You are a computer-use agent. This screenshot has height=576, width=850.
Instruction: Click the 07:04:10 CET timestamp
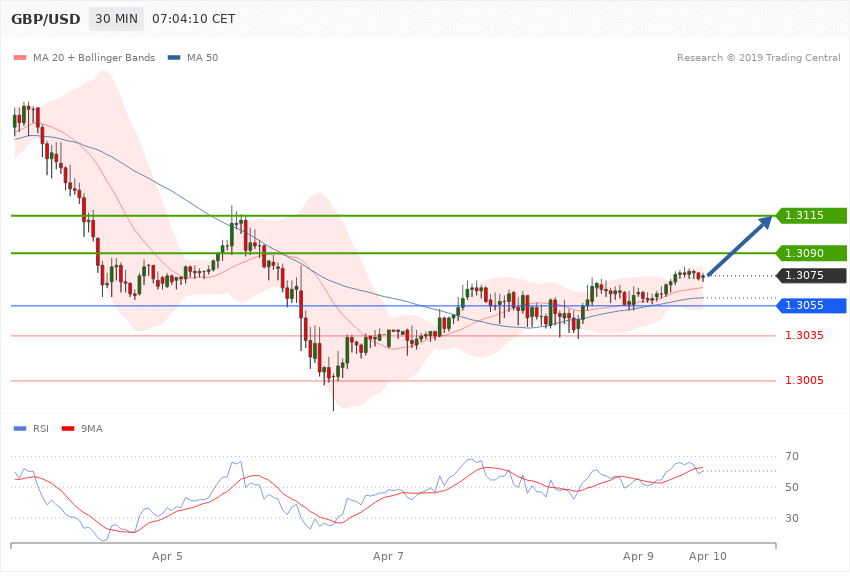(x=194, y=19)
